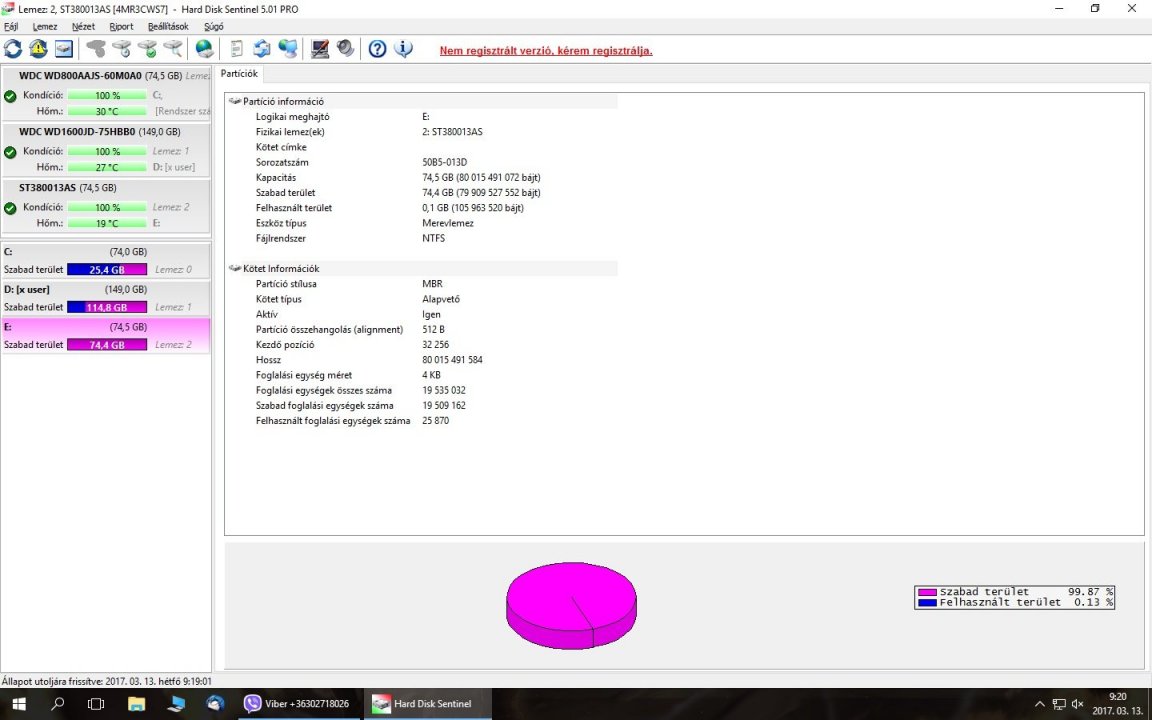
Task: Click the muted volume tray icon
Action: click(1078, 704)
